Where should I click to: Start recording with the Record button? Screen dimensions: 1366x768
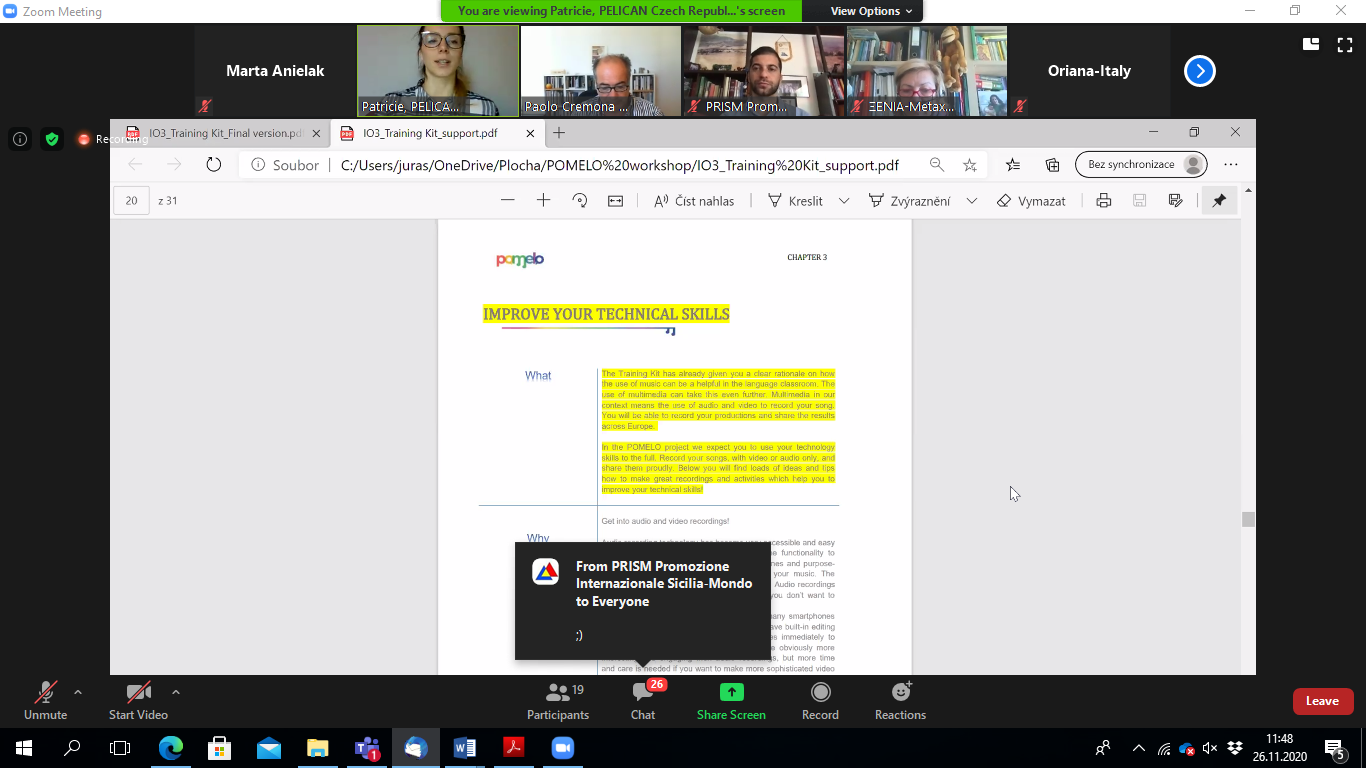[x=820, y=700]
